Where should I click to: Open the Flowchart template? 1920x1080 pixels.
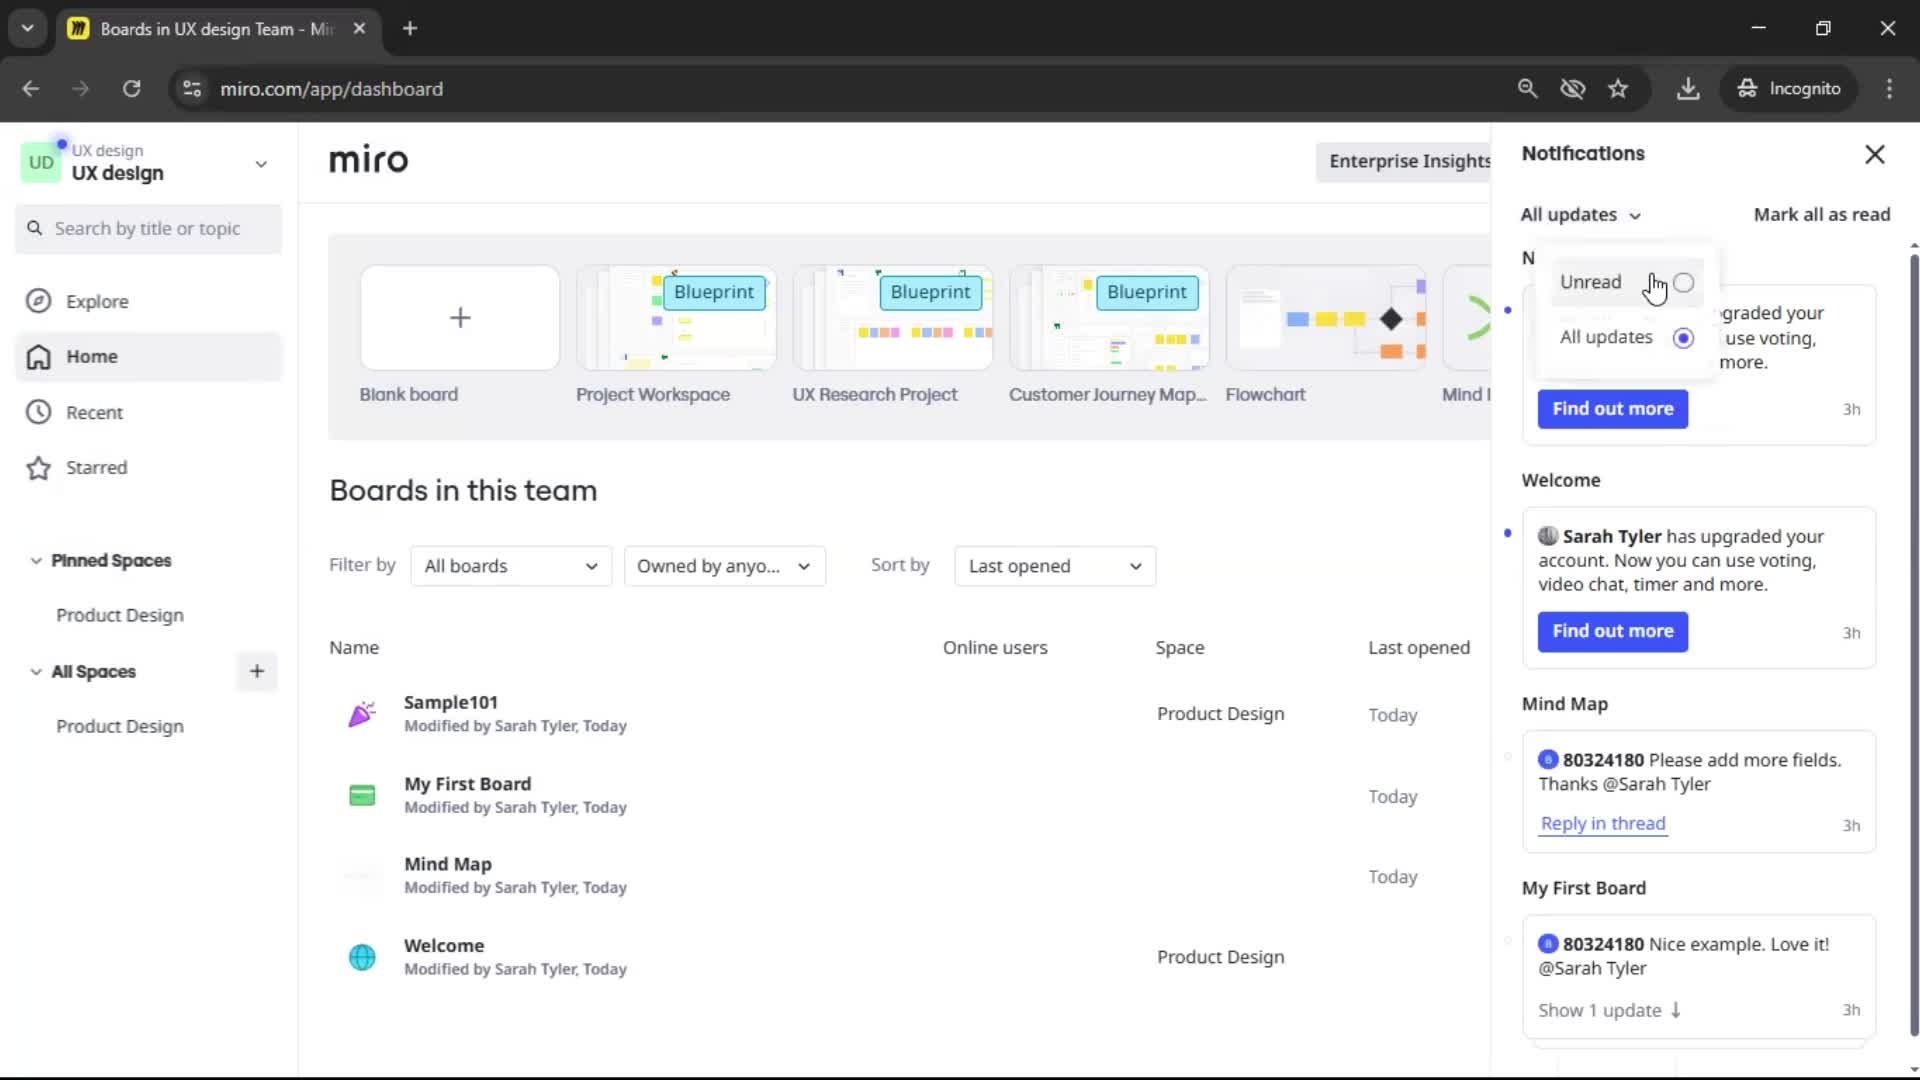[x=1326, y=318]
